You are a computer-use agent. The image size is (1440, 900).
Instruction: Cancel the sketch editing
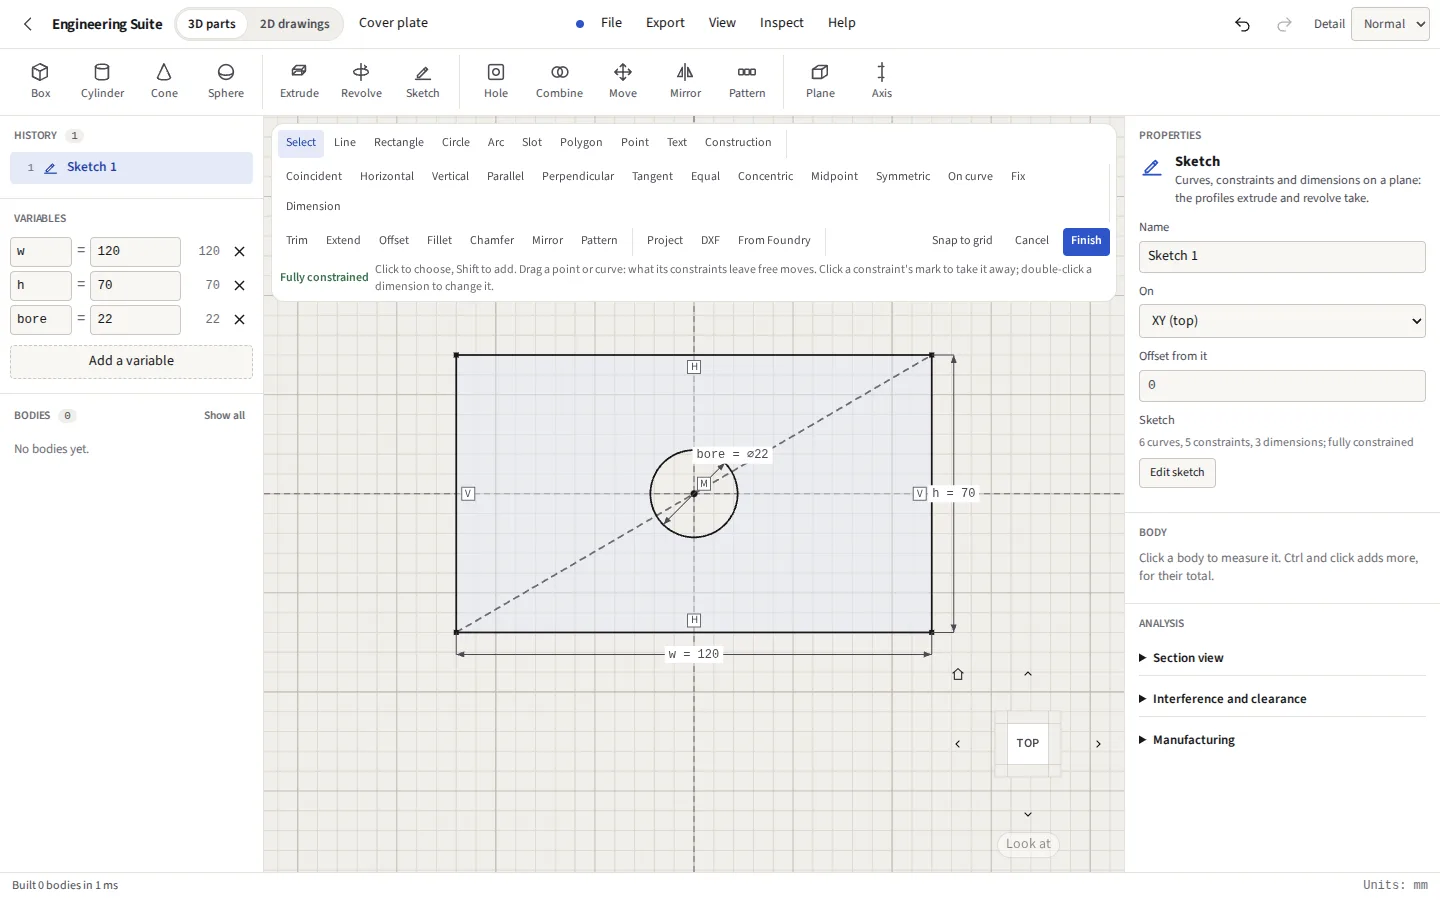(1031, 240)
